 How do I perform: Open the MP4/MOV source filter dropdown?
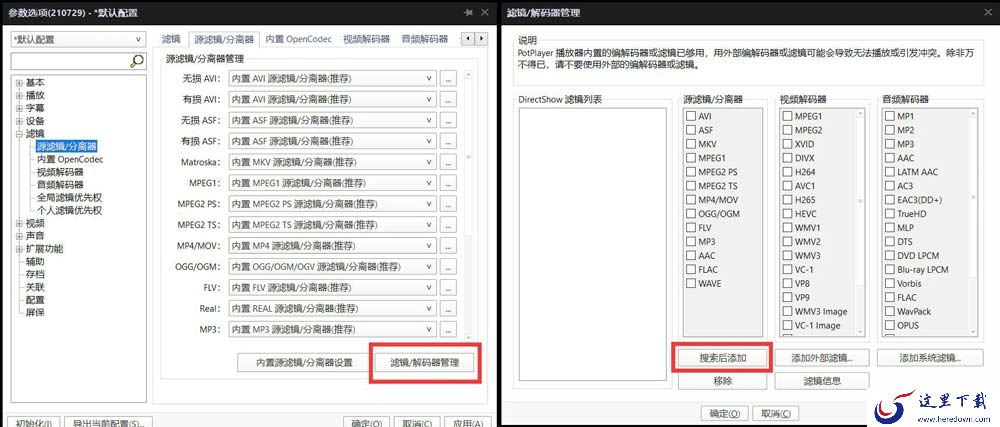[332, 246]
